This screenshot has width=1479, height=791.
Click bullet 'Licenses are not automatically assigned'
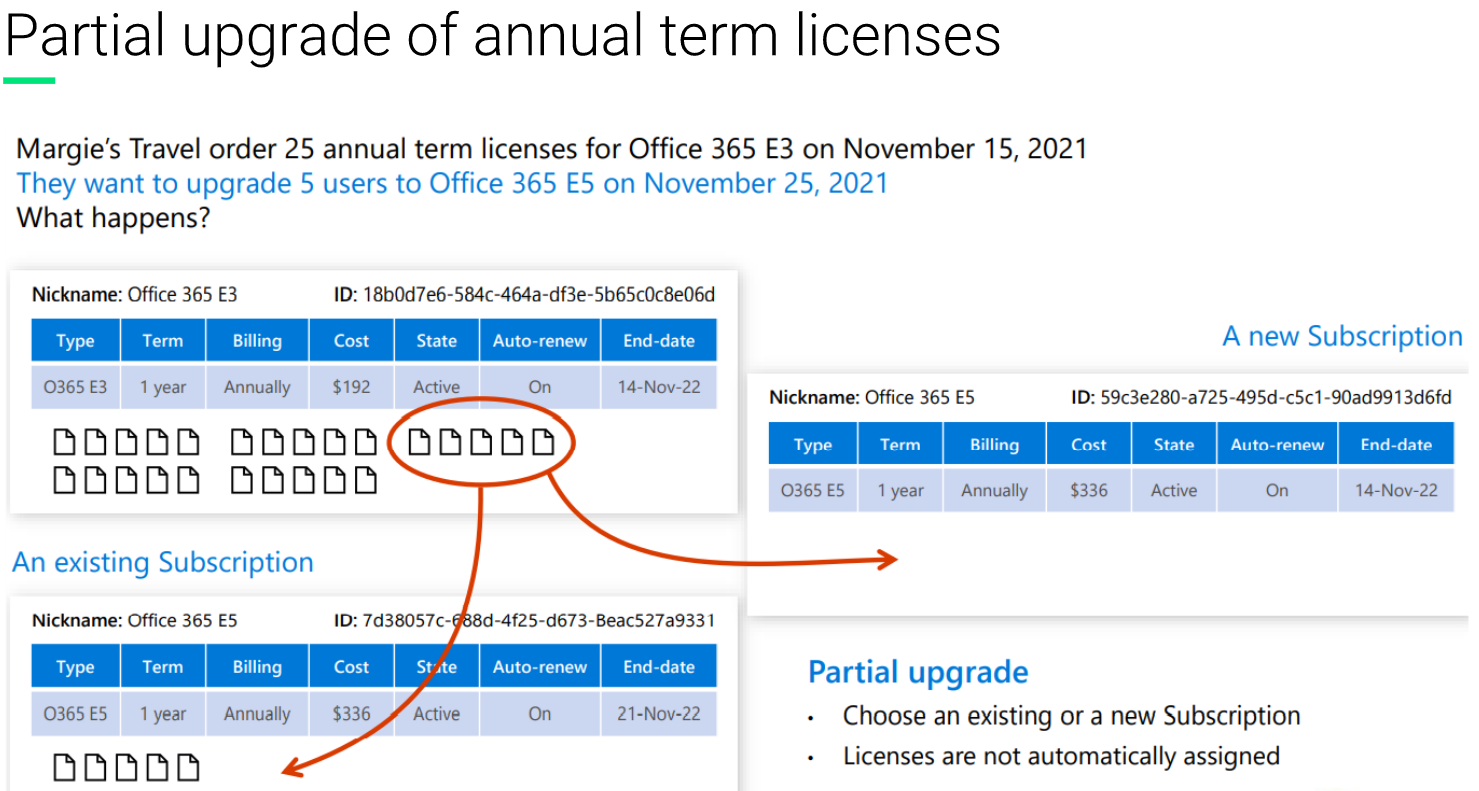point(1061,756)
